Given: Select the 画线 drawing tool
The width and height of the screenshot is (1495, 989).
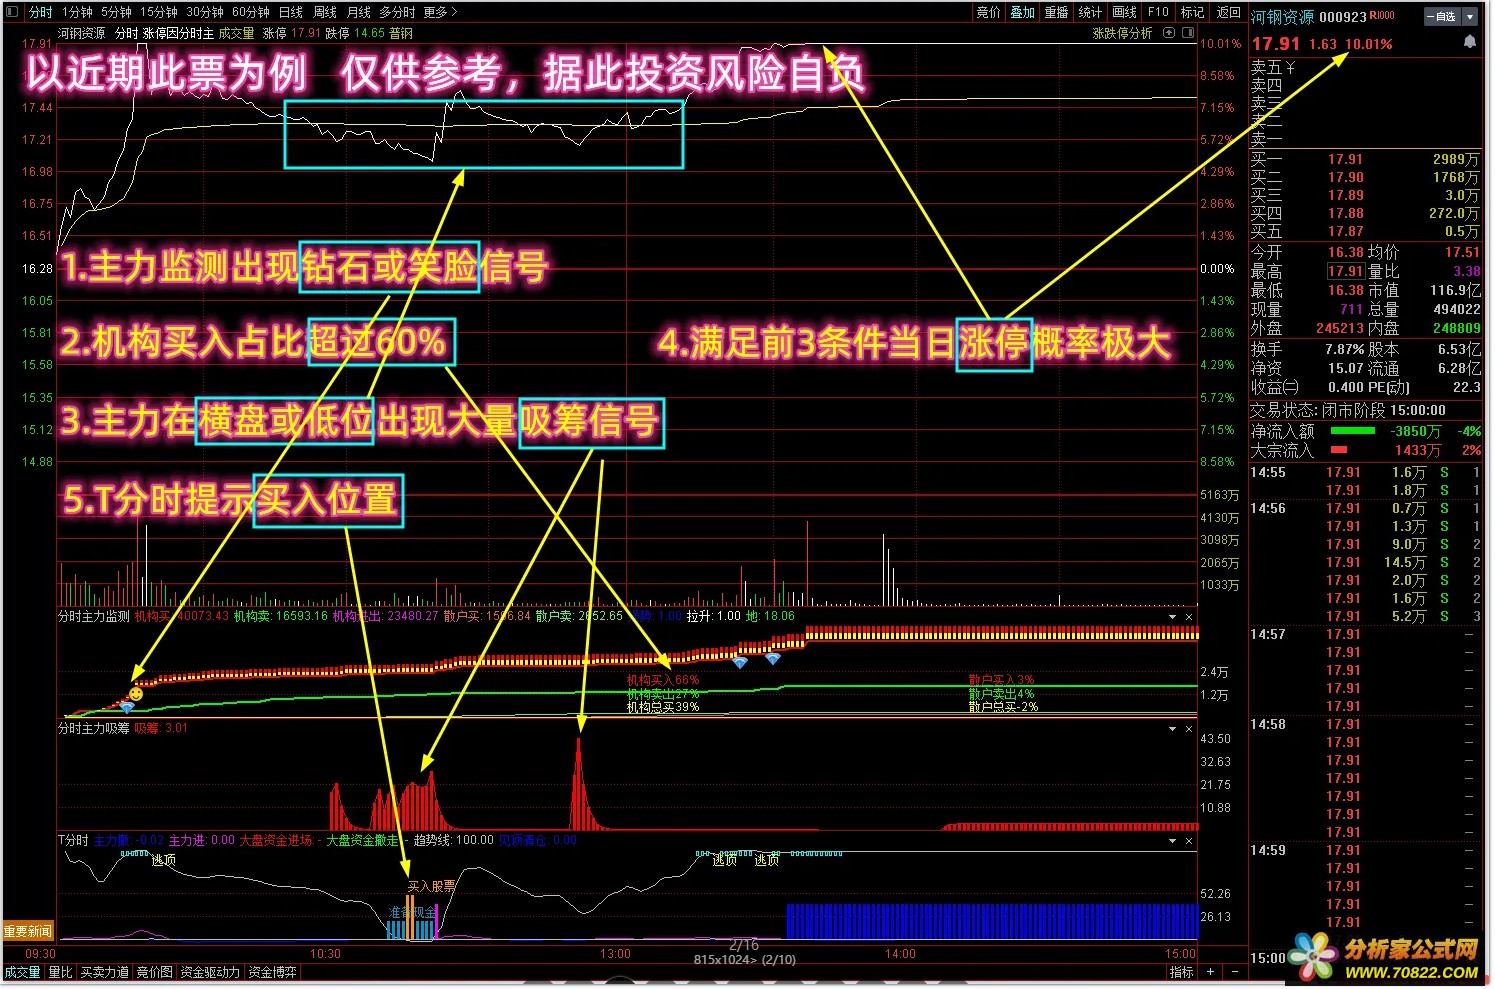Looking at the screenshot, I should tap(1124, 12).
